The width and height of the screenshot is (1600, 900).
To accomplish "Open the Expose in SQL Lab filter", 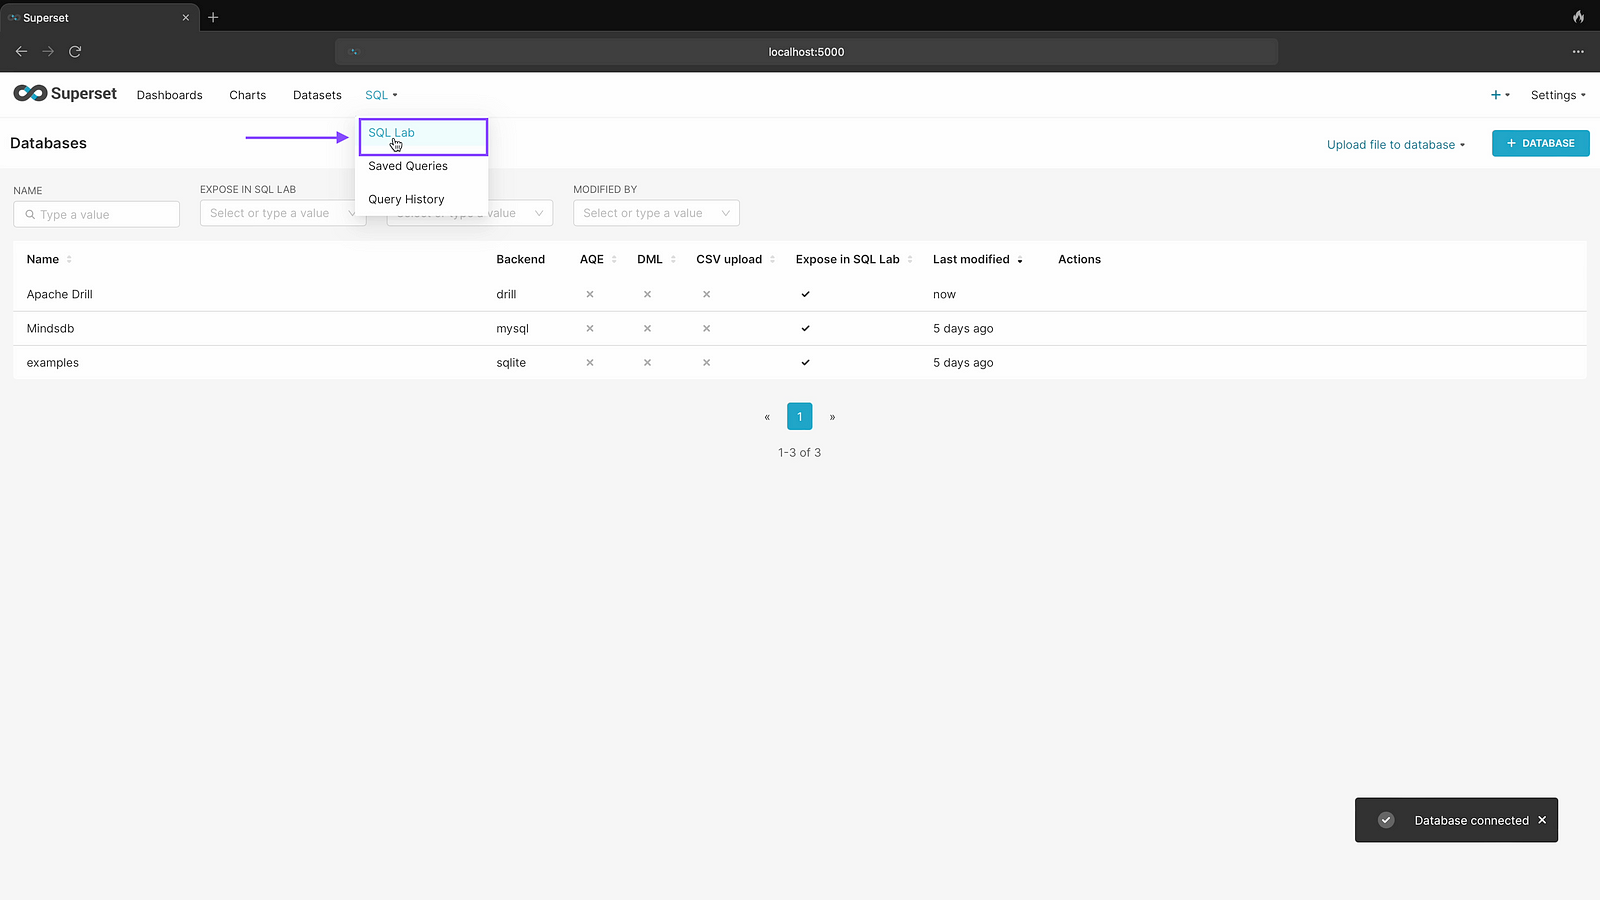I will point(280,213).
